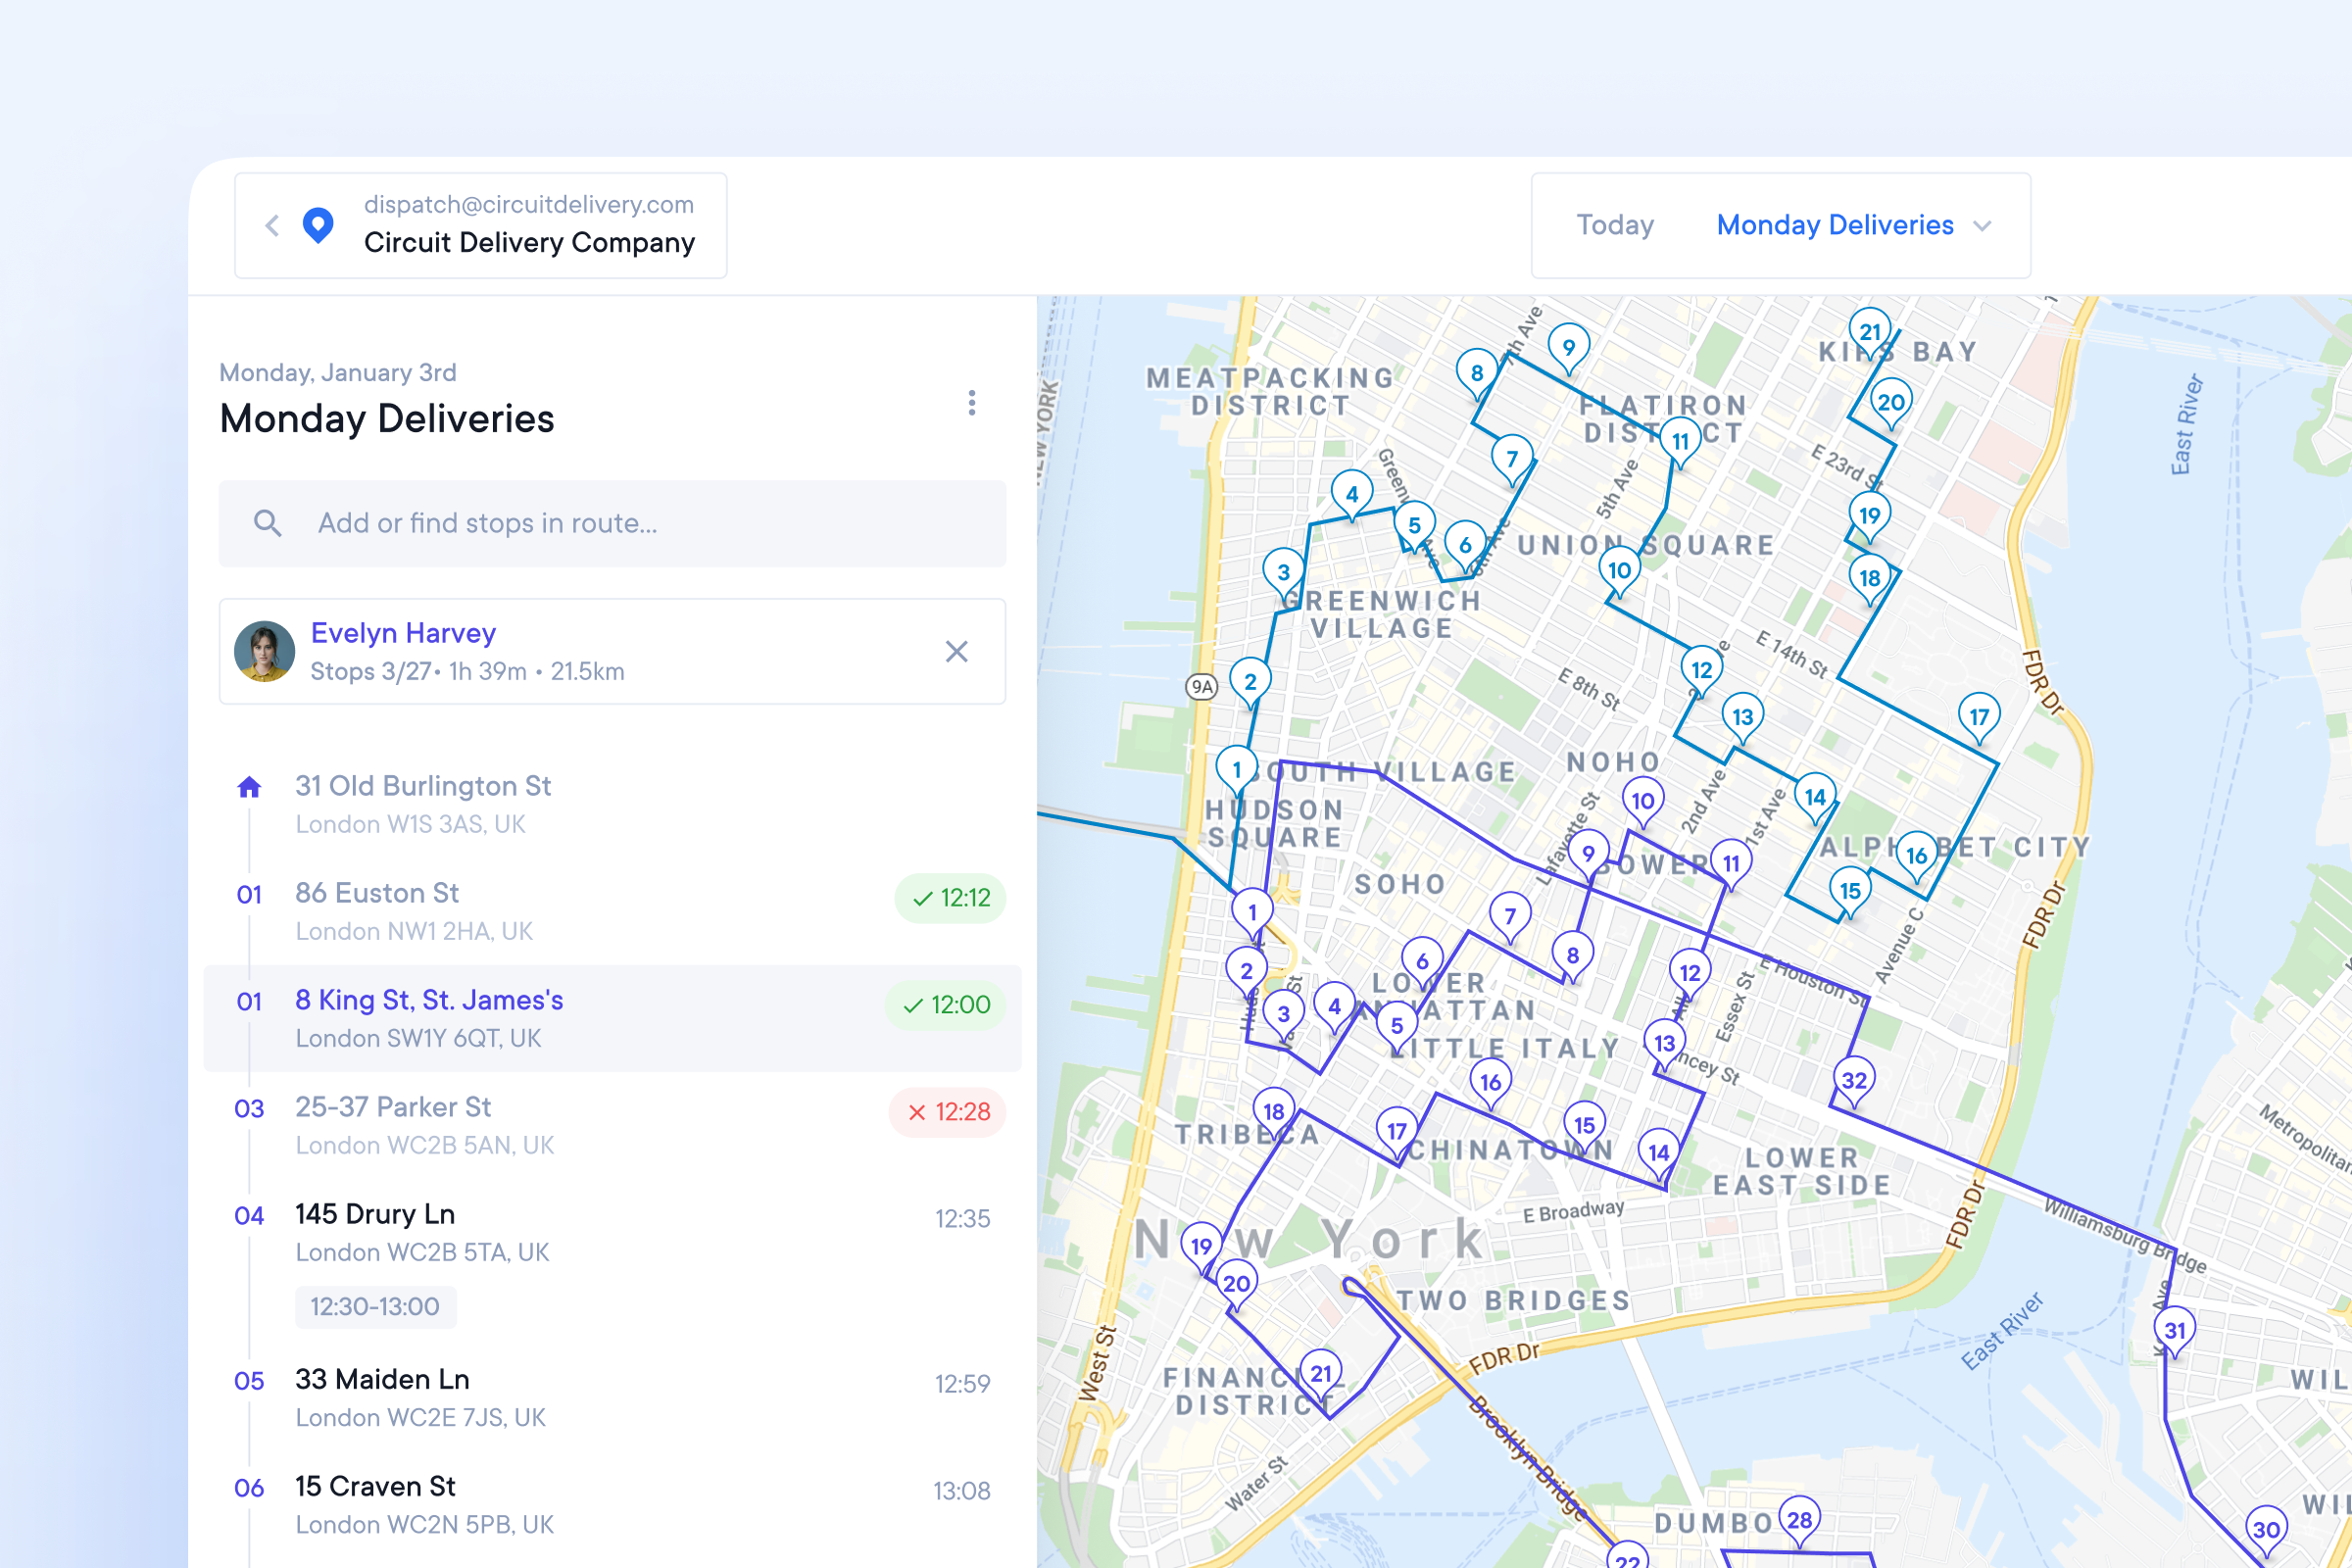
Task: Click the 12:12 completed status badge
Action: pyautogui.click(x=950, y=898)
